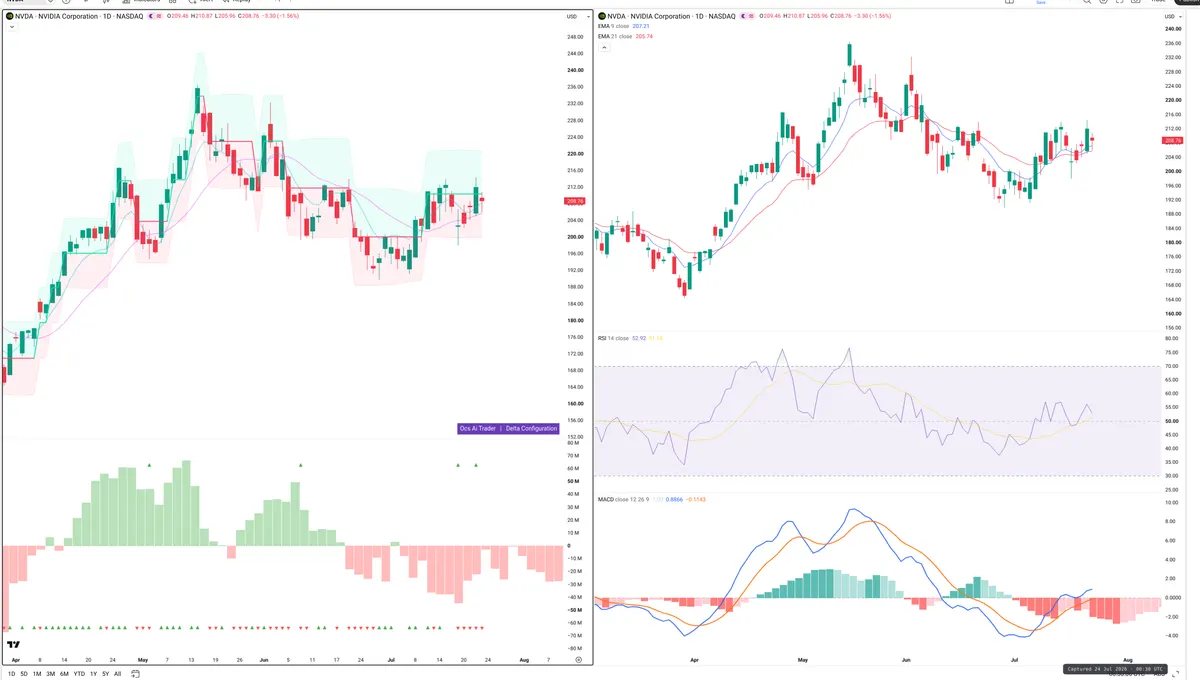Viewport: 1200px width, 680px height.
Task: Select the EMA 21 close legend entry
Action: (x=615, y=36)
